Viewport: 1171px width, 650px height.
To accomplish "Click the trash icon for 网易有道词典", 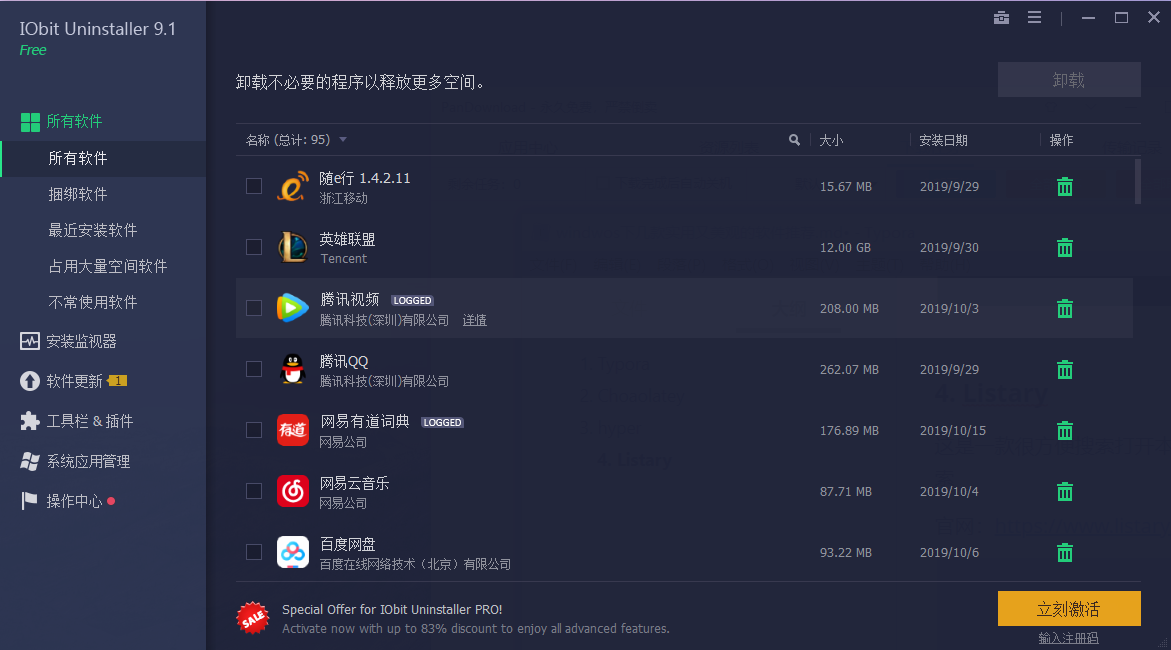I will pos(1065,430).
